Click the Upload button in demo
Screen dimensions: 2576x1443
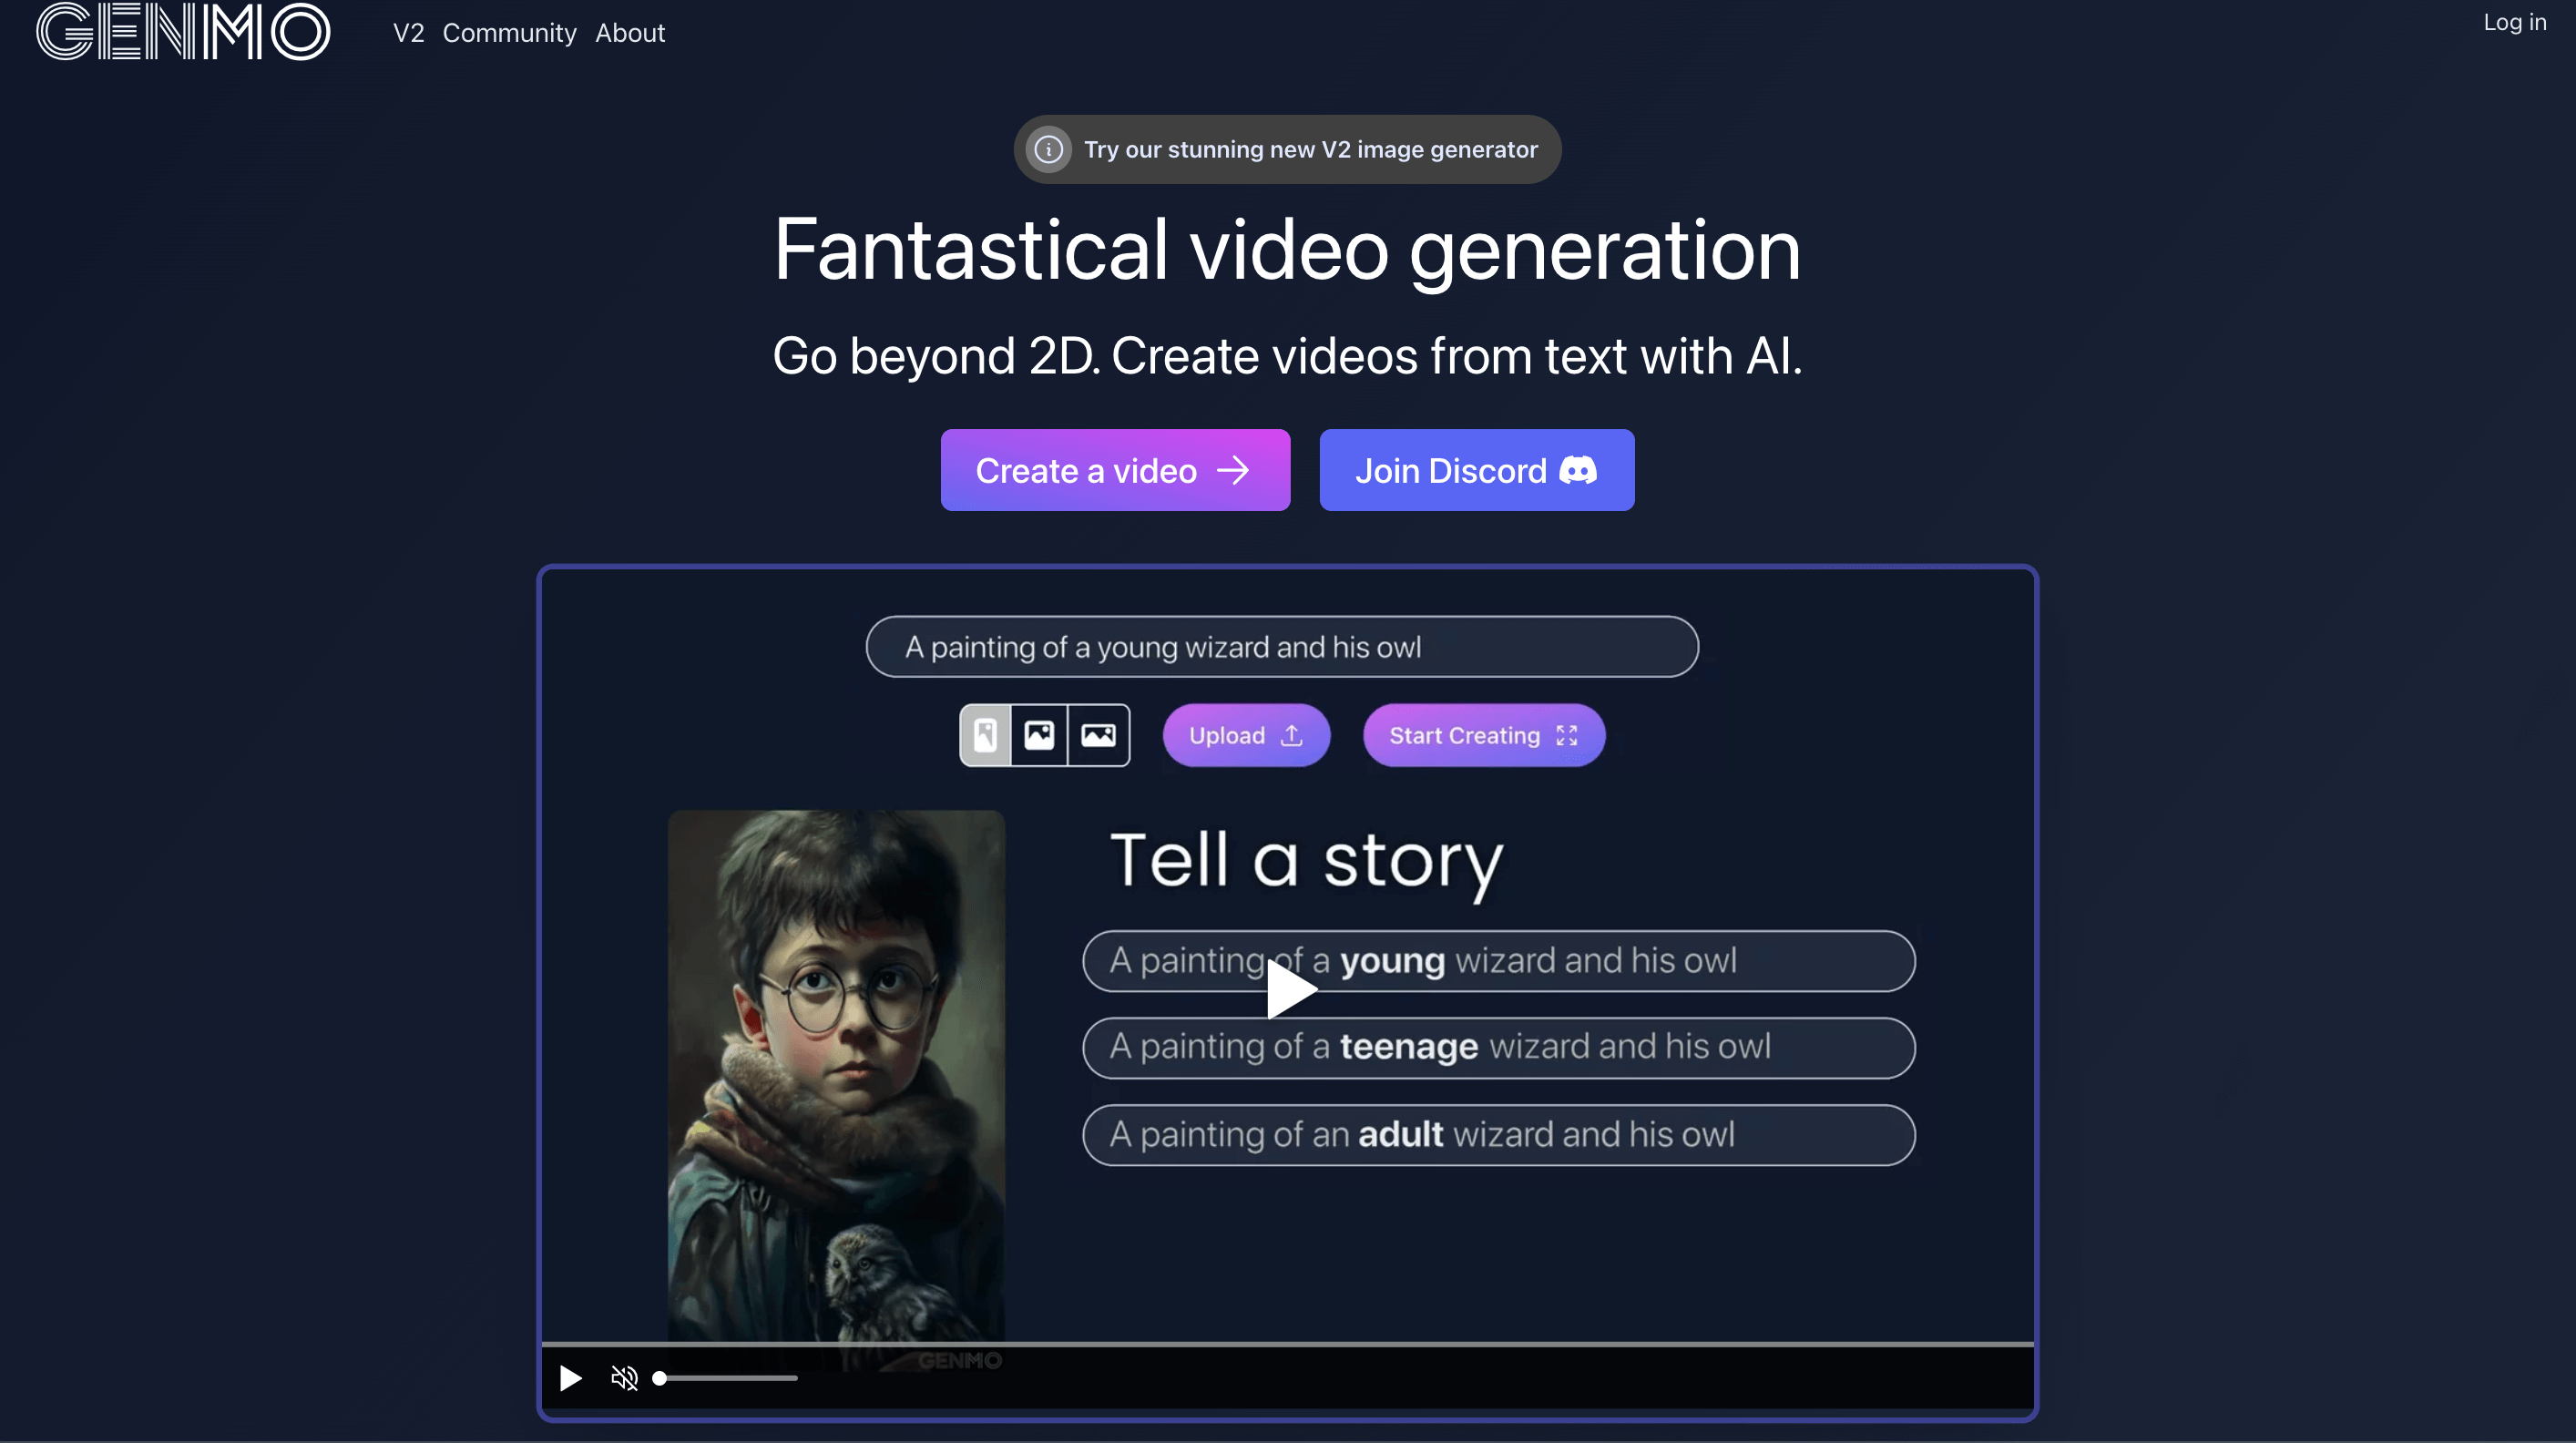[x=1246, y=735]
